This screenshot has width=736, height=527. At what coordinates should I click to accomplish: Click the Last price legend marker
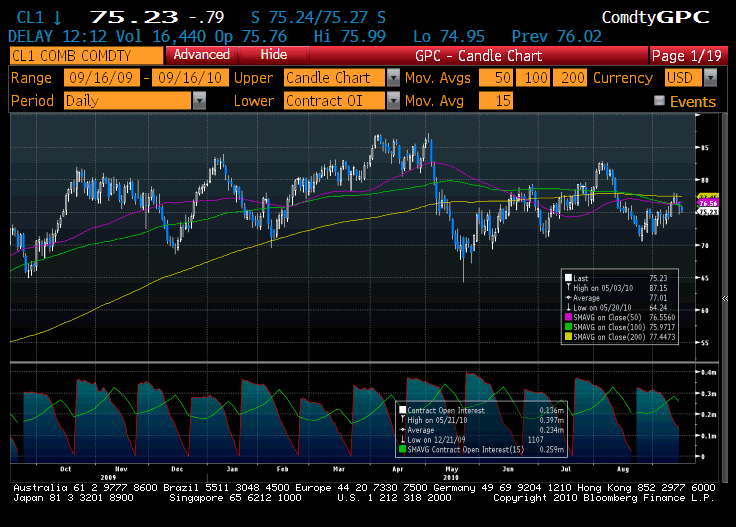(x=569, y=279)
